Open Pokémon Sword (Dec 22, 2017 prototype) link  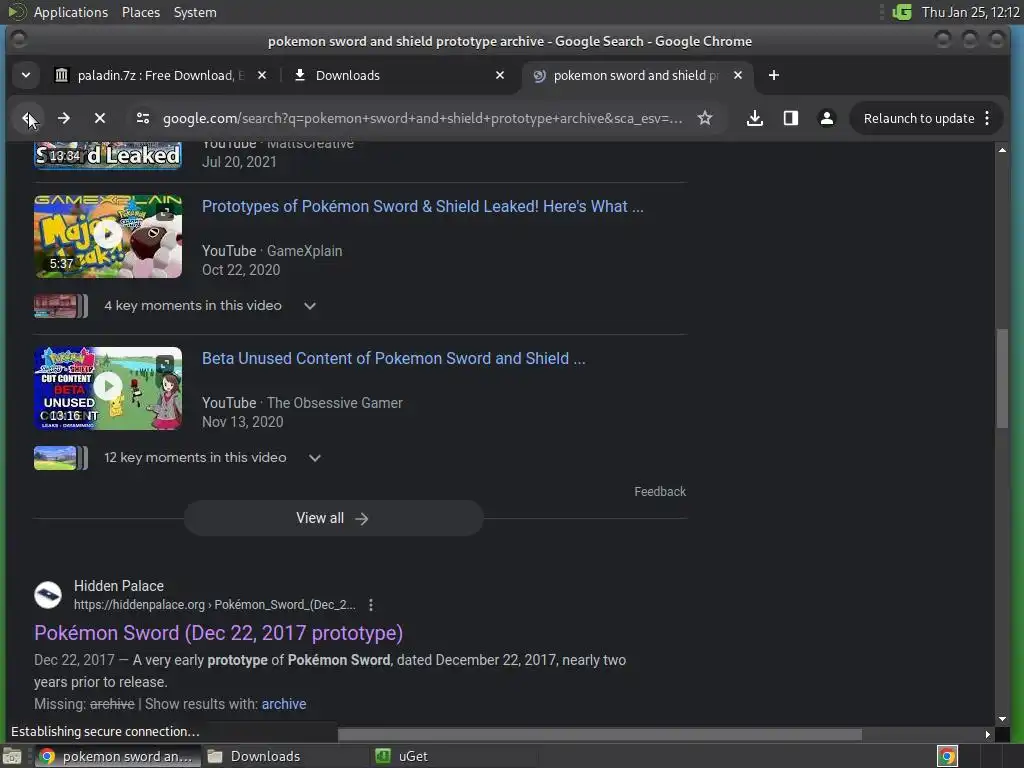218,633
